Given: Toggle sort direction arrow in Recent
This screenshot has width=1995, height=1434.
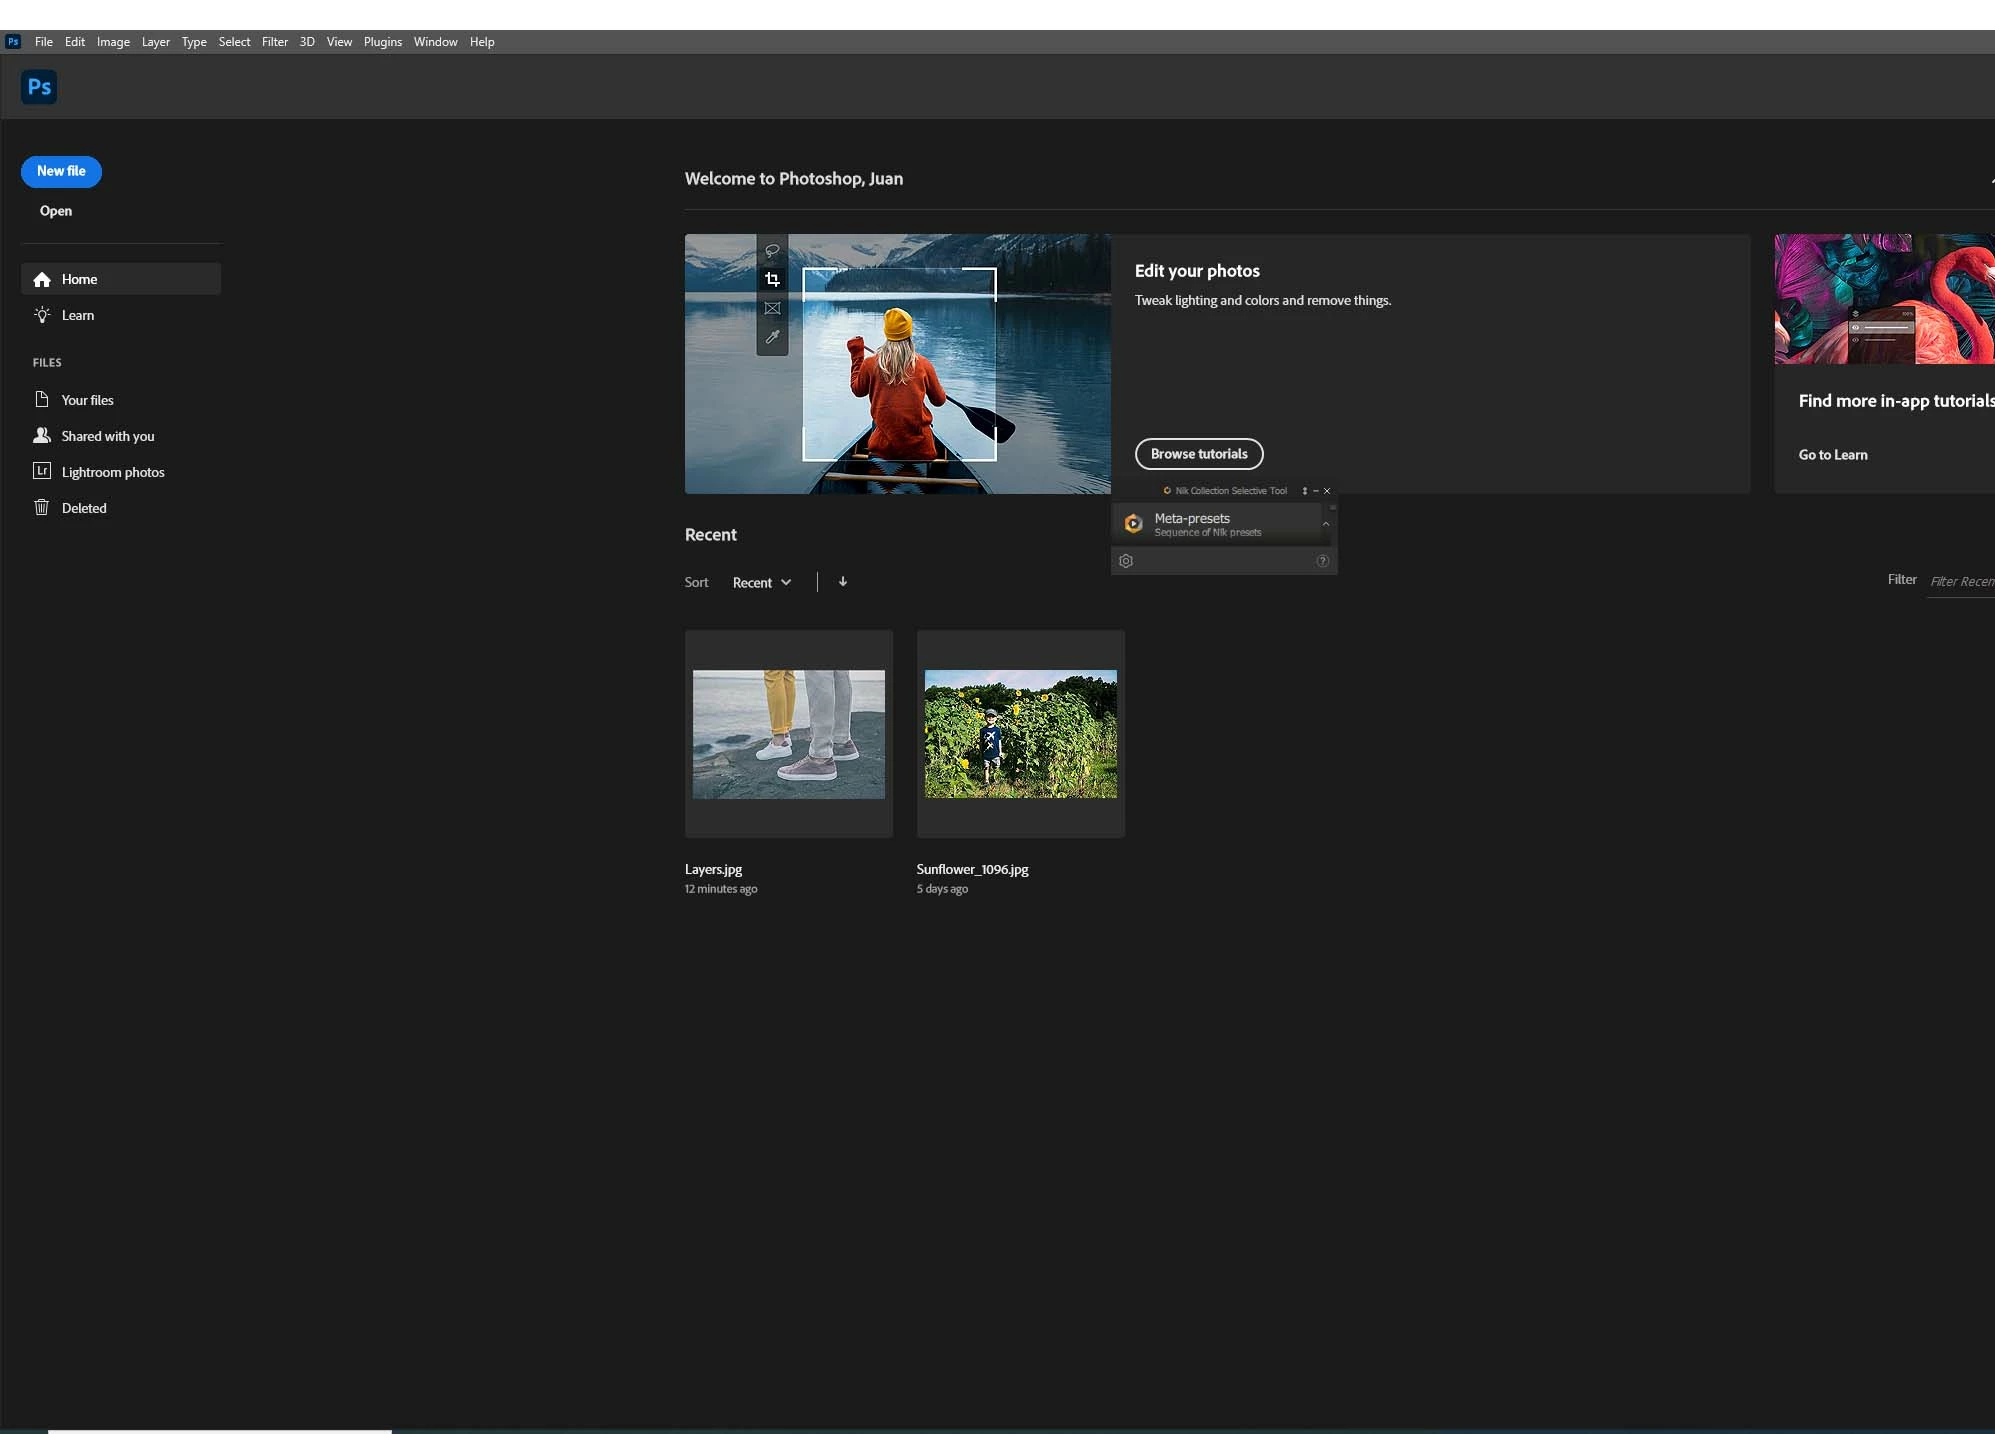Looking at the screenshot, I should (x=843, y=582).
